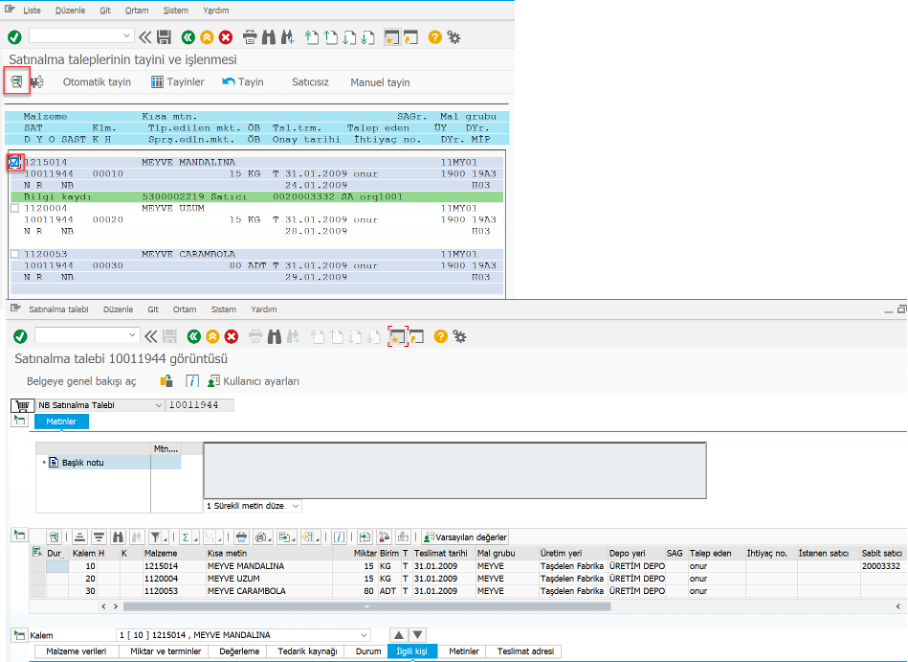Uncheck the MEYVE MANDALINA item checkbox
The width and height of the screenshot is (908, 662).
coord(14,162)
